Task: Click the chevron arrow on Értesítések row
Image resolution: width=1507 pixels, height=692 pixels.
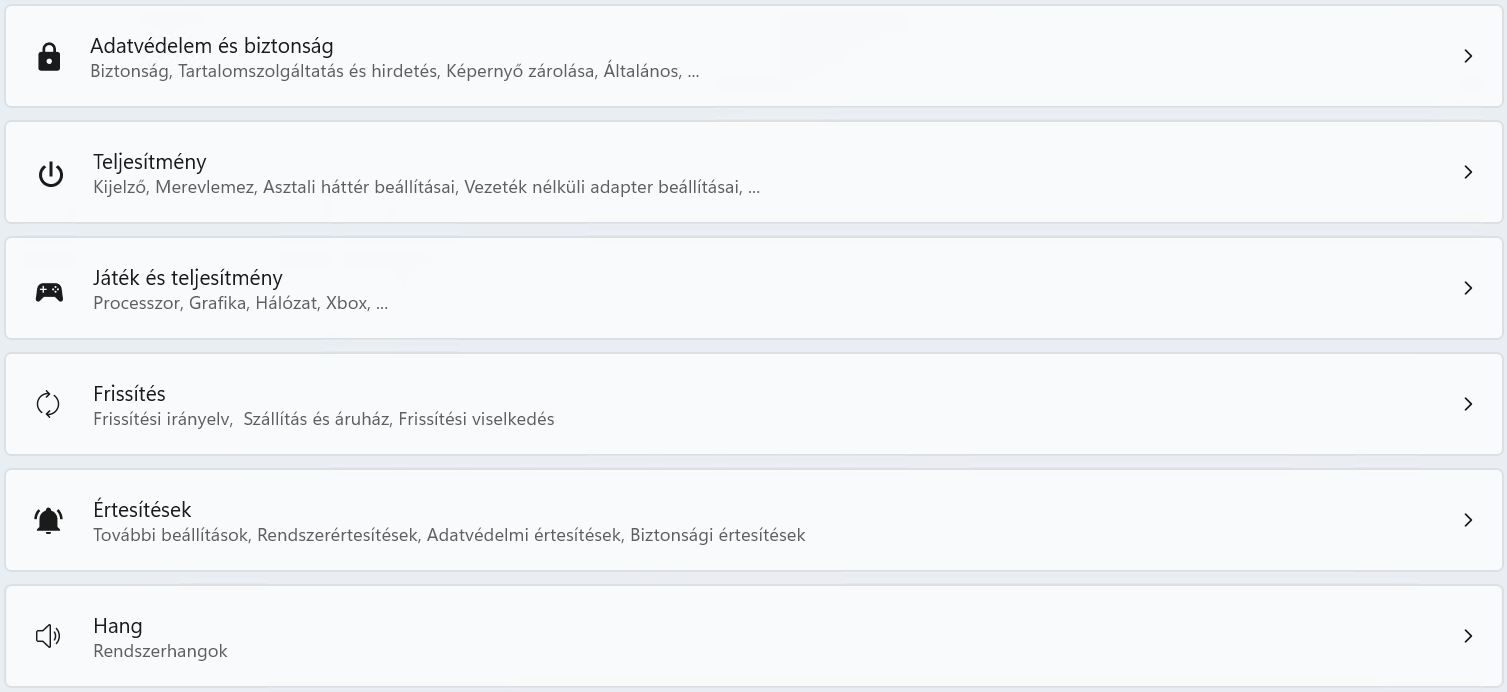Action: (x=1468, y=520)
